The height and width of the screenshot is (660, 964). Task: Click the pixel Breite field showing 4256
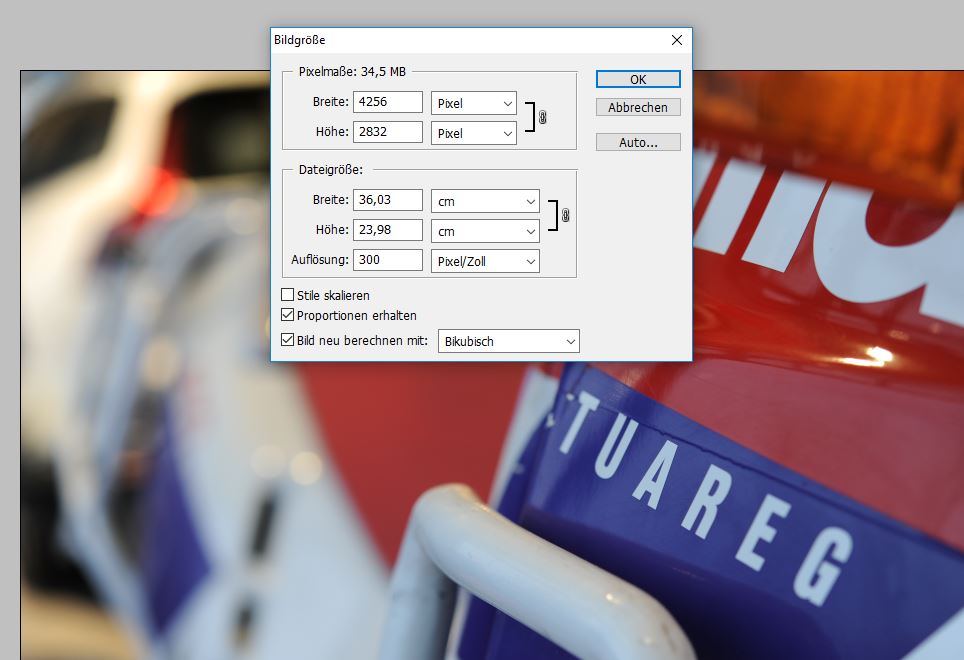click(x=387, y=102)
